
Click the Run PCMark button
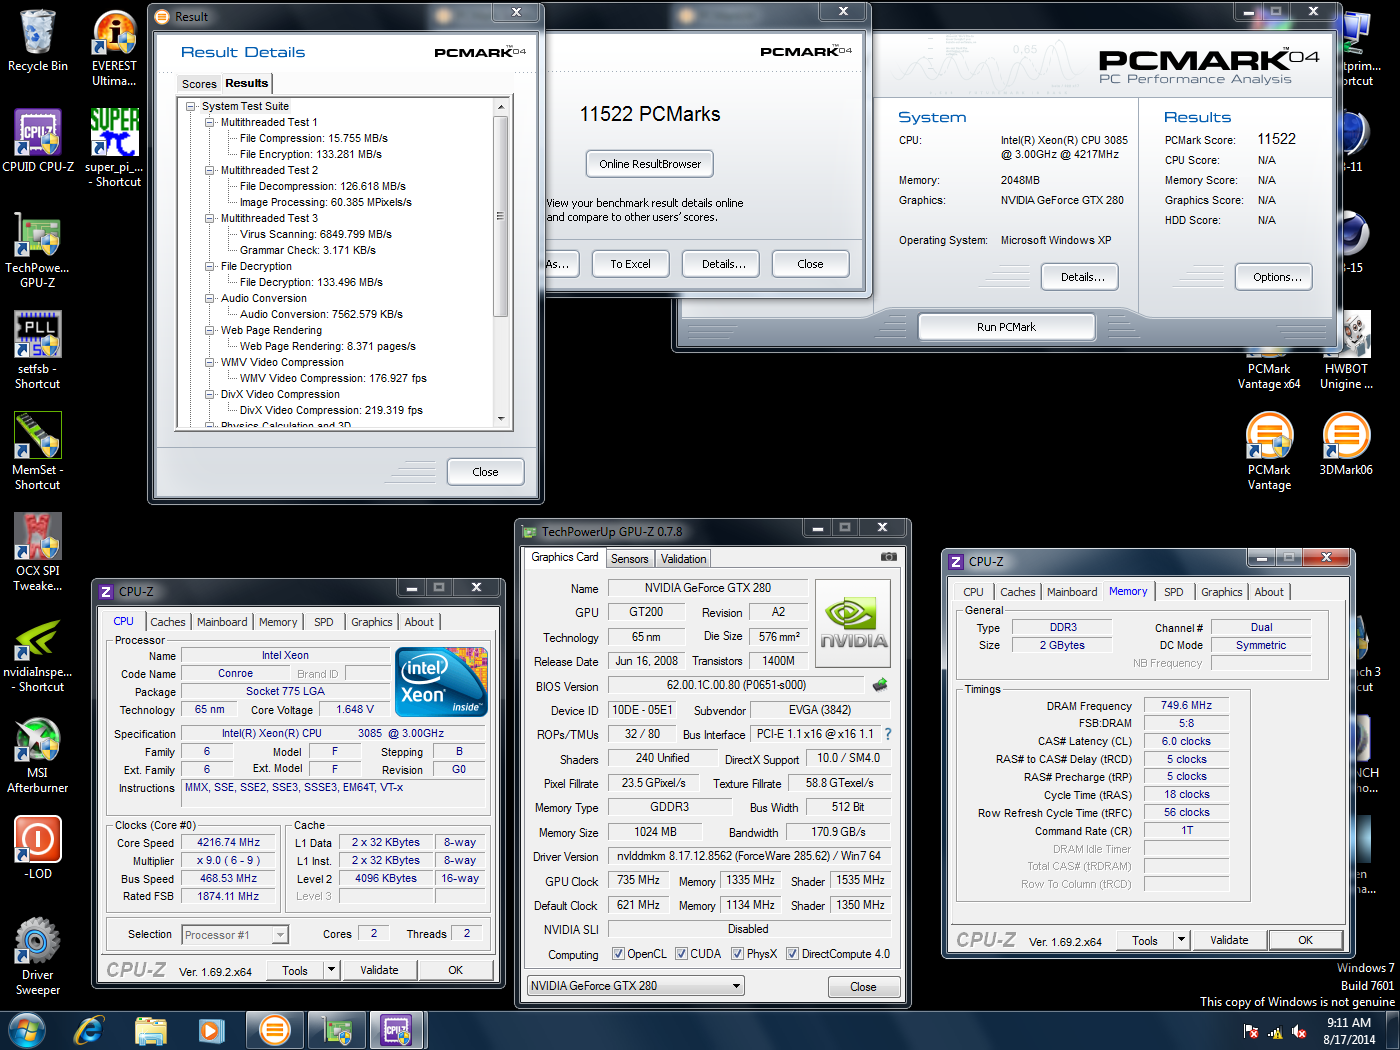[1006, 327]
